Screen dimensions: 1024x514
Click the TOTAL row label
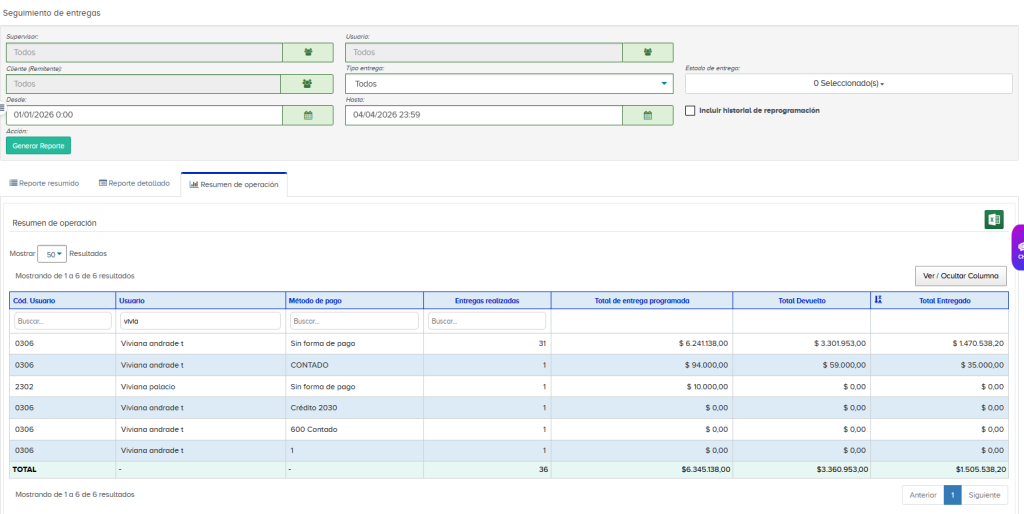[x=25, y=470]
